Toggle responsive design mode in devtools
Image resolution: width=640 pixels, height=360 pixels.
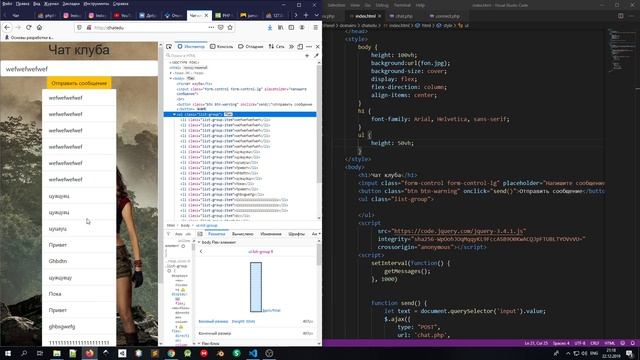[300, 47]
